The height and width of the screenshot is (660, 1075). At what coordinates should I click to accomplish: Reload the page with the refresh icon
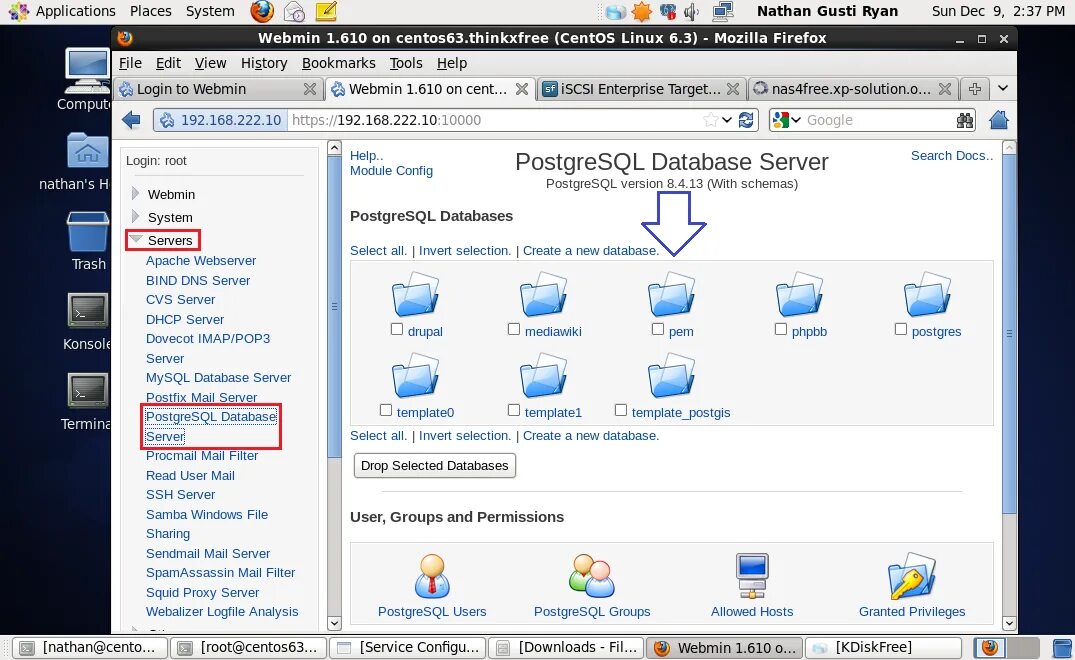pos(746,120)
